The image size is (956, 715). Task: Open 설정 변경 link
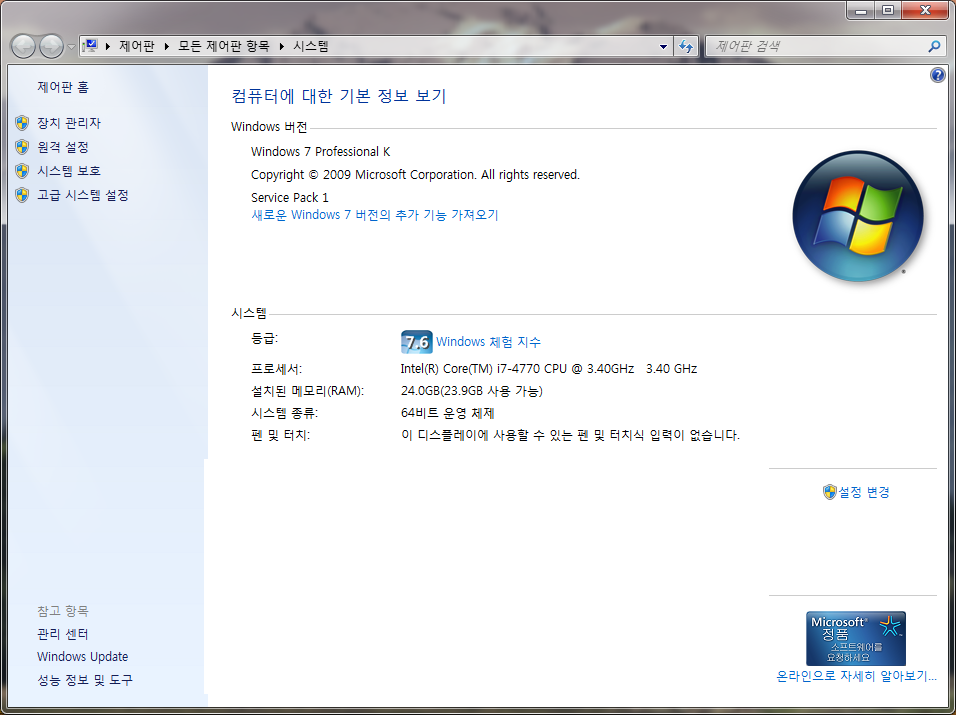pyautogui.click(x=864, y=492)
